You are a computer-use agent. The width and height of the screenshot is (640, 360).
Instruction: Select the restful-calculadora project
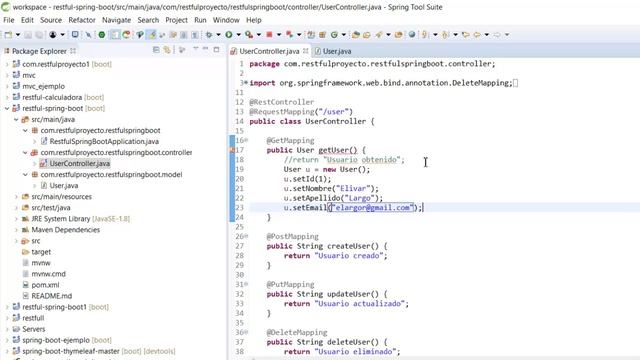(x=52, y=98)
